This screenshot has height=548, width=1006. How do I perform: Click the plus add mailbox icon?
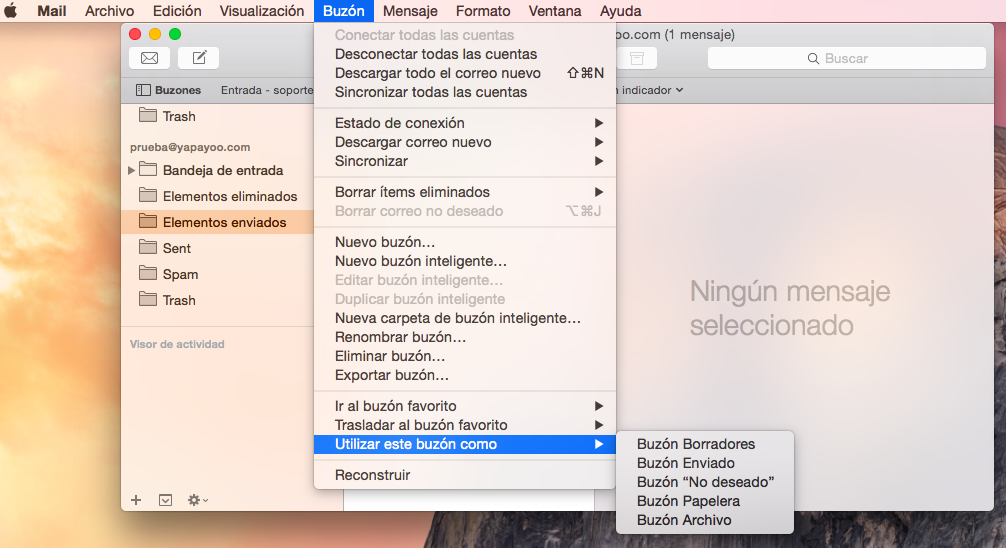click(136, 500)
